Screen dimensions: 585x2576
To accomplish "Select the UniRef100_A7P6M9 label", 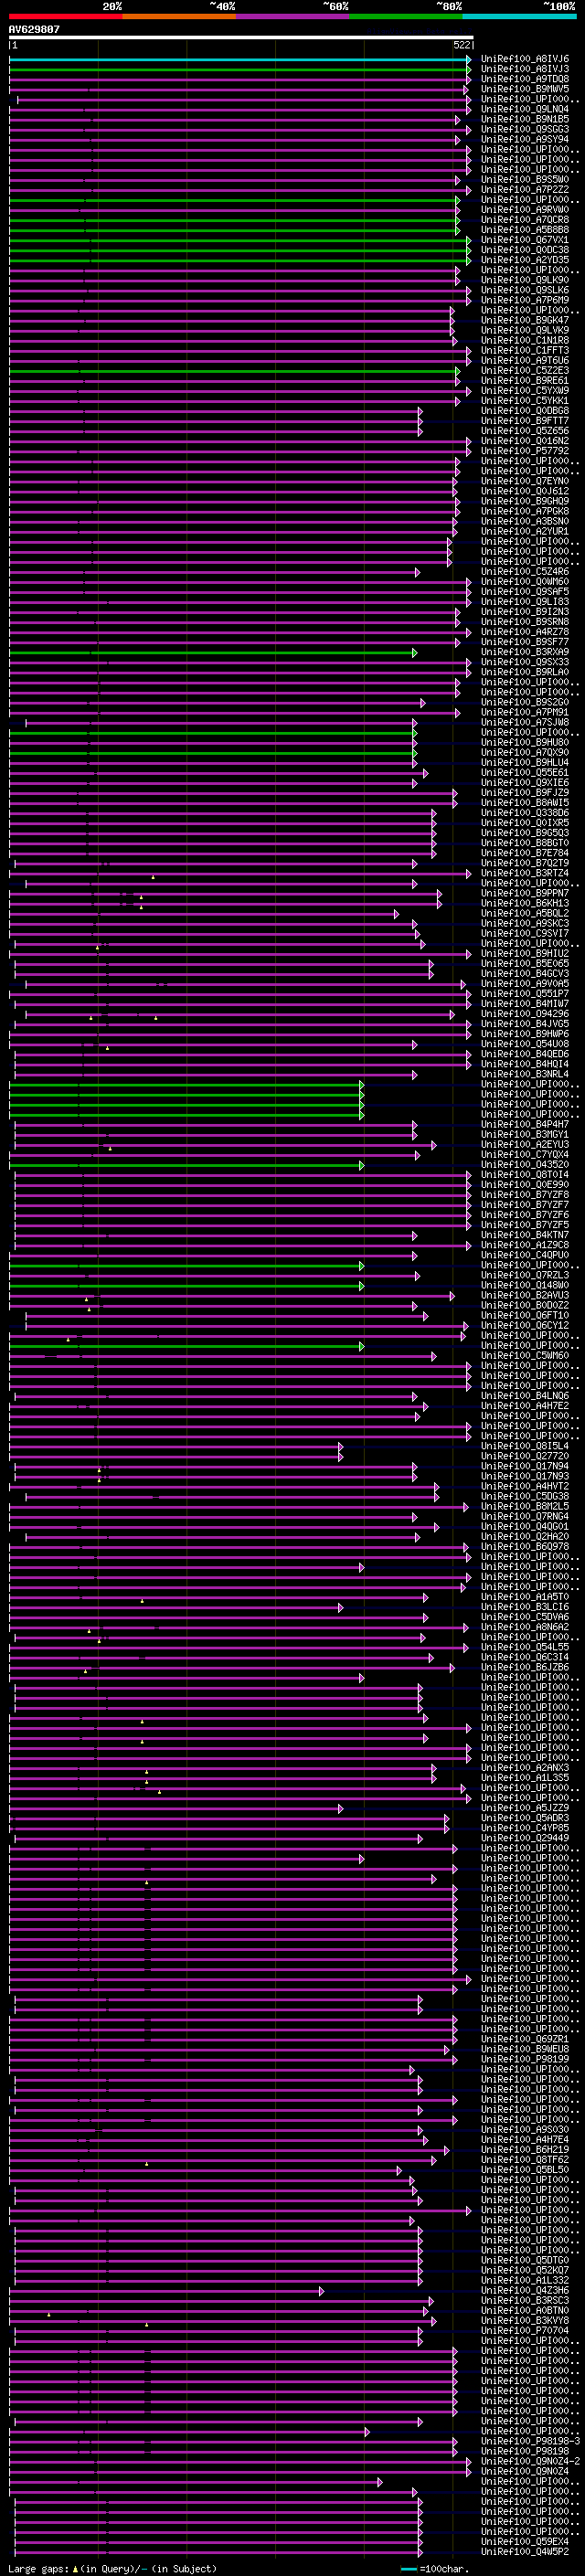I will pyautogui.click(x=525, y=300).
